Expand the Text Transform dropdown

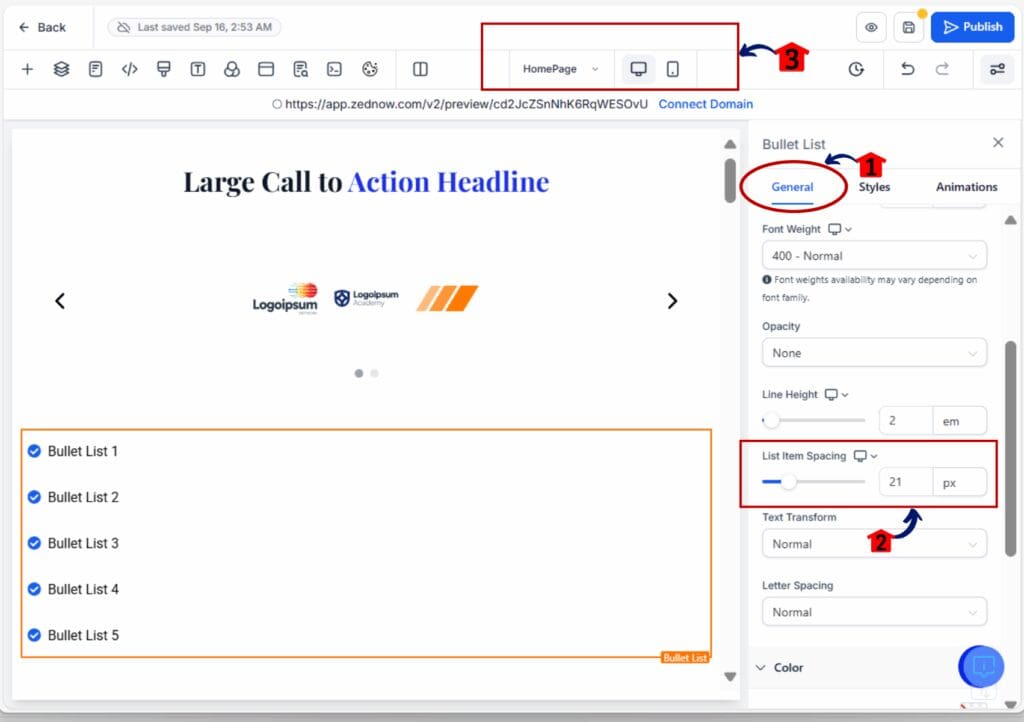coord(874,544)
